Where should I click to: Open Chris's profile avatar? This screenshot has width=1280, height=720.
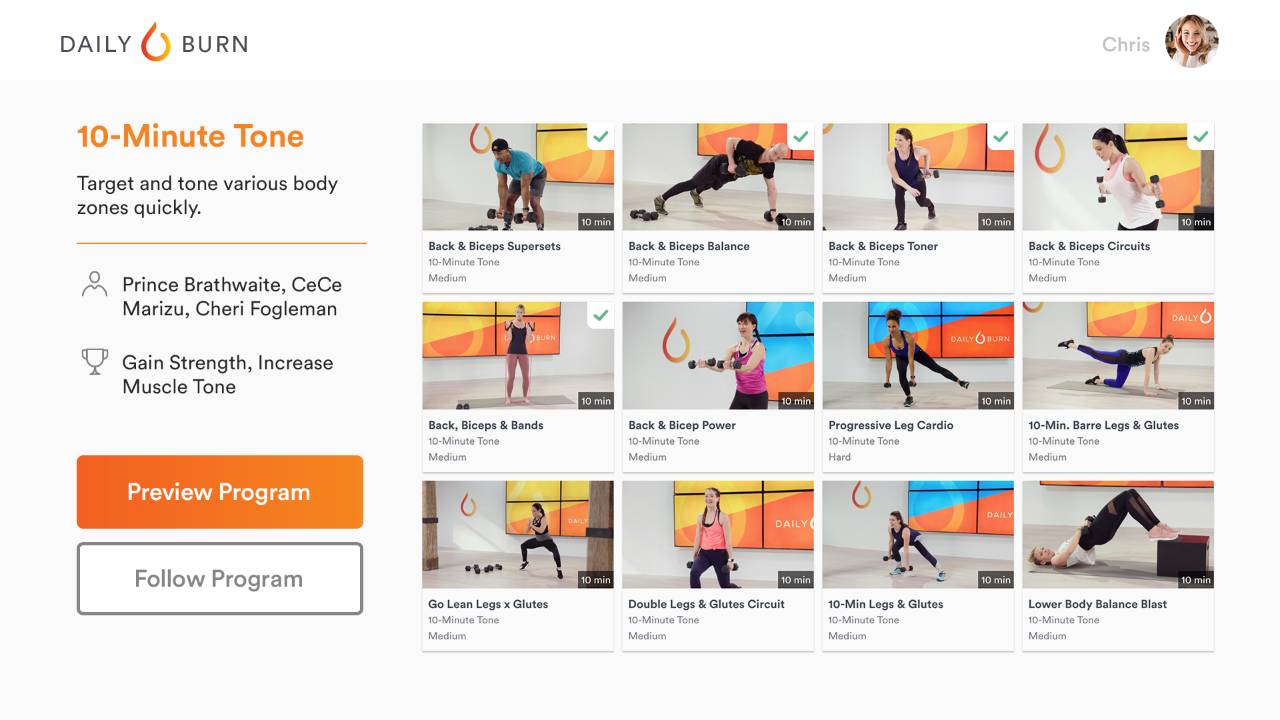click(x=1192, y=42)
